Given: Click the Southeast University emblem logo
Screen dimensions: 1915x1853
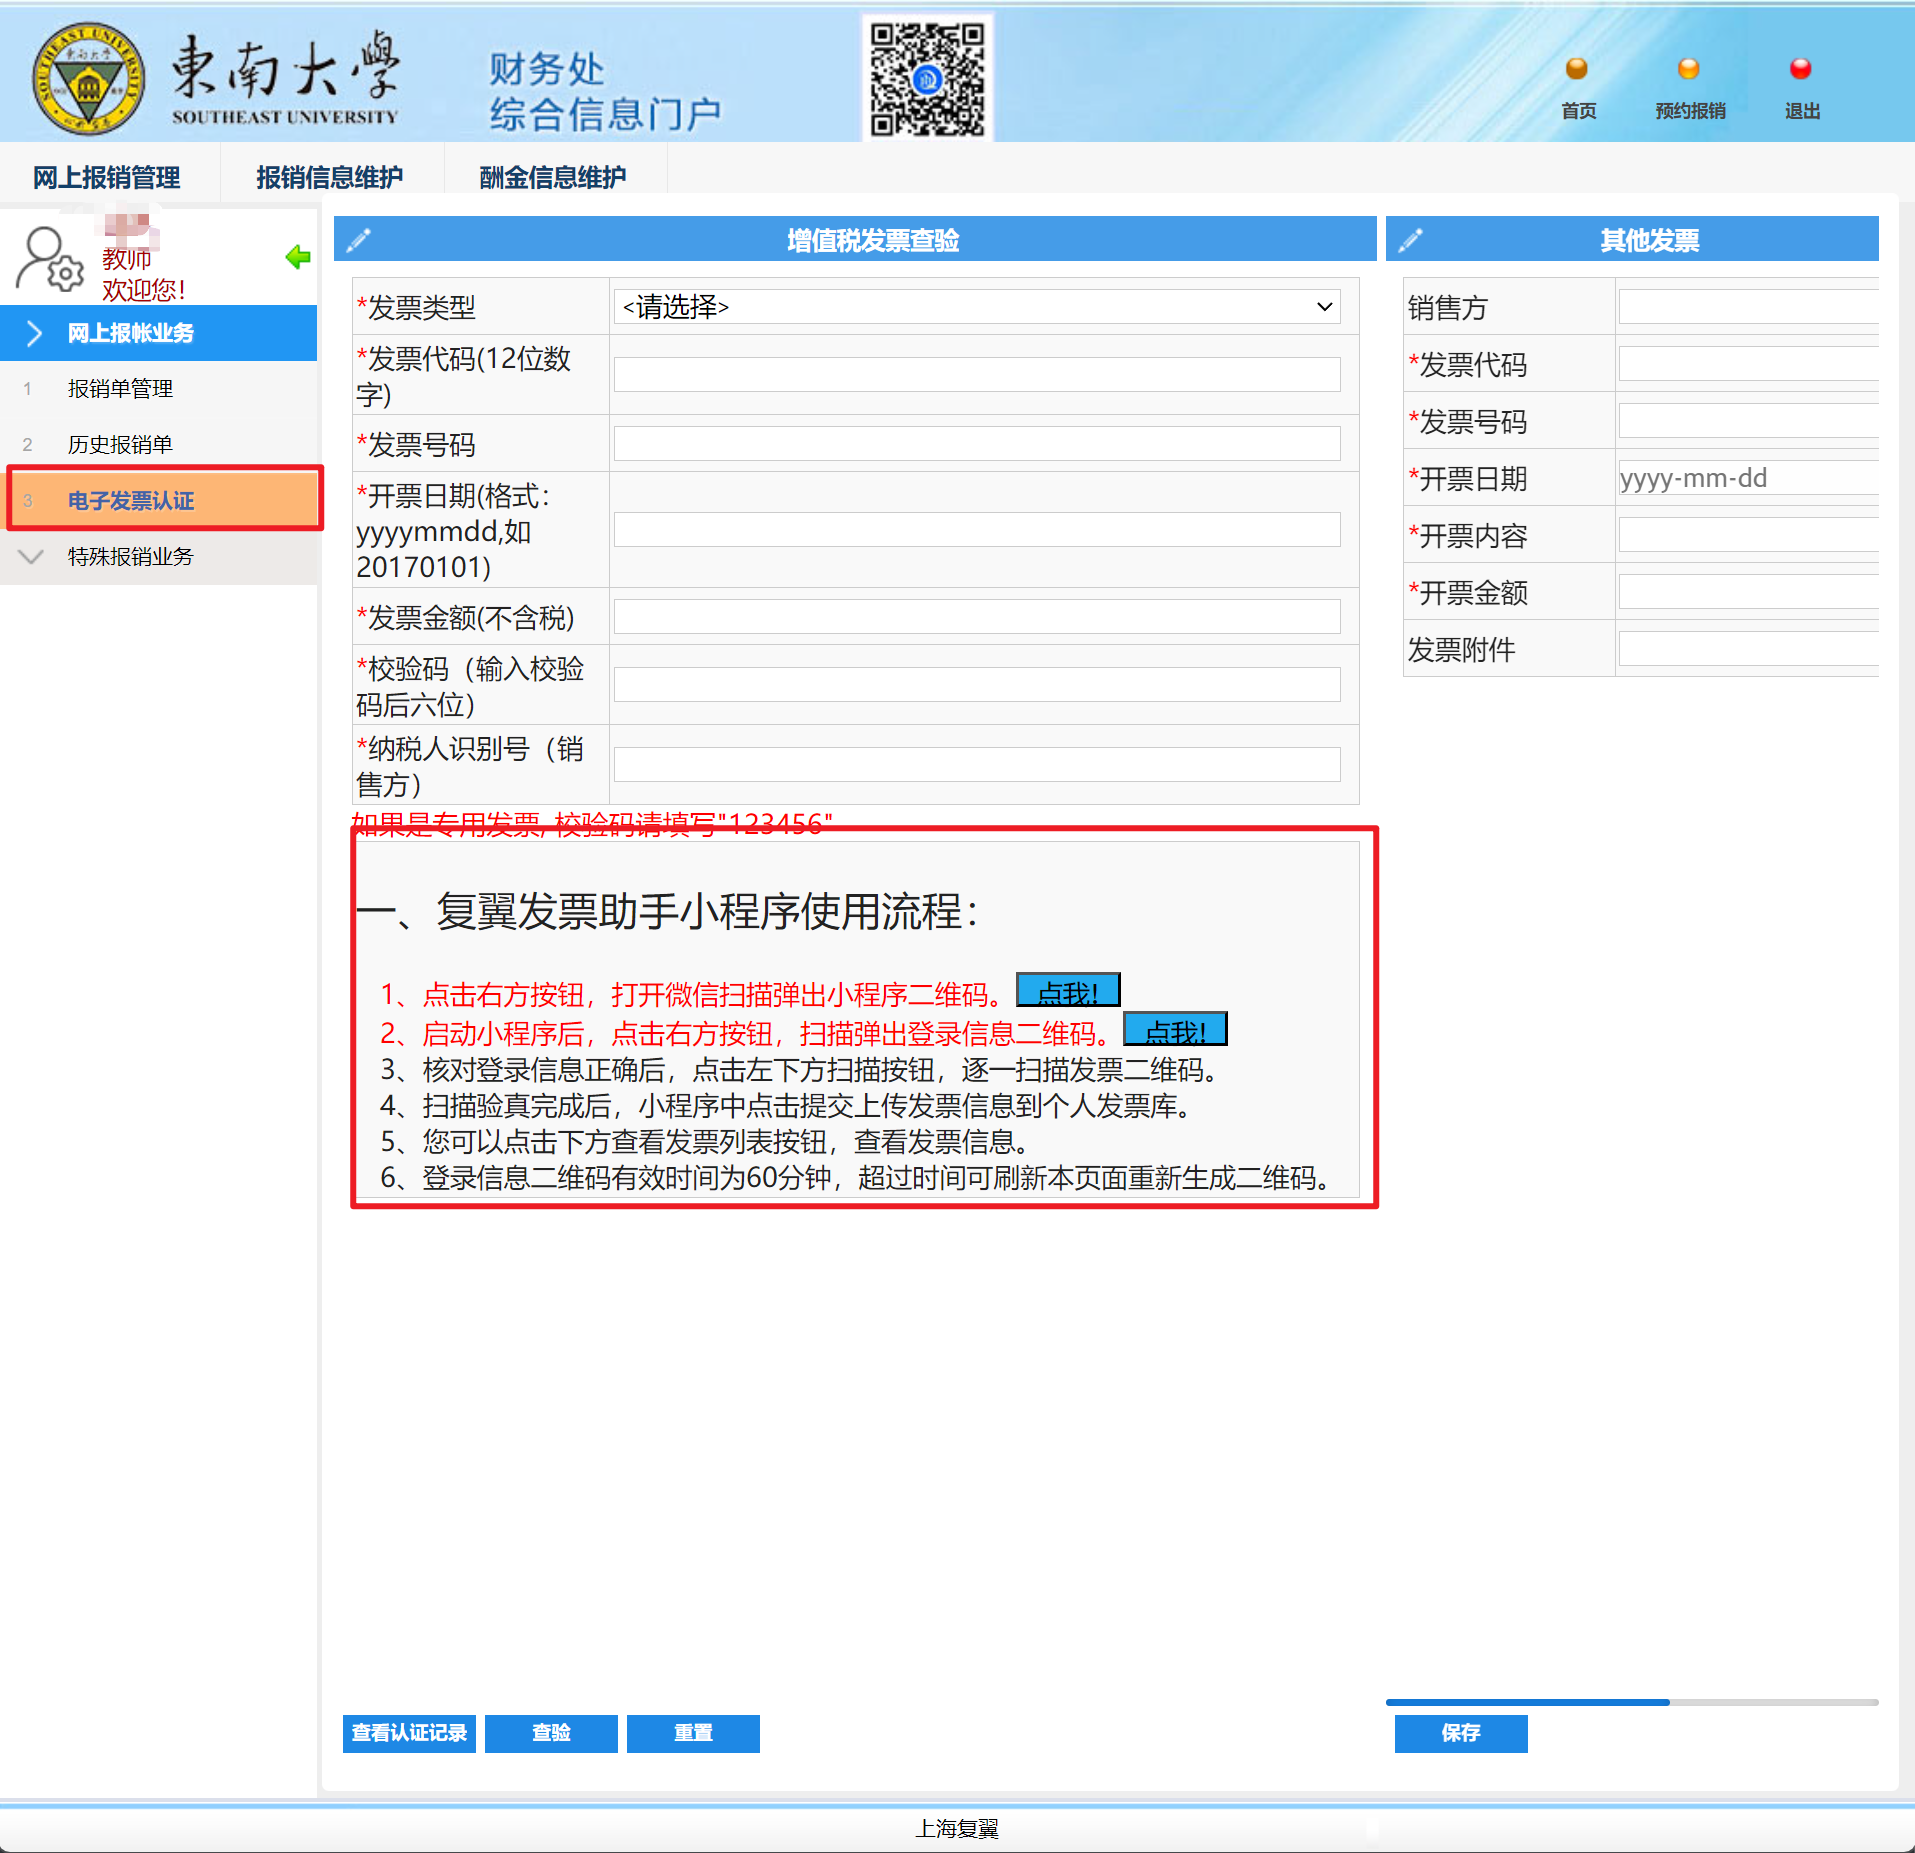Looking at the screenshot, I should point(88,79).
